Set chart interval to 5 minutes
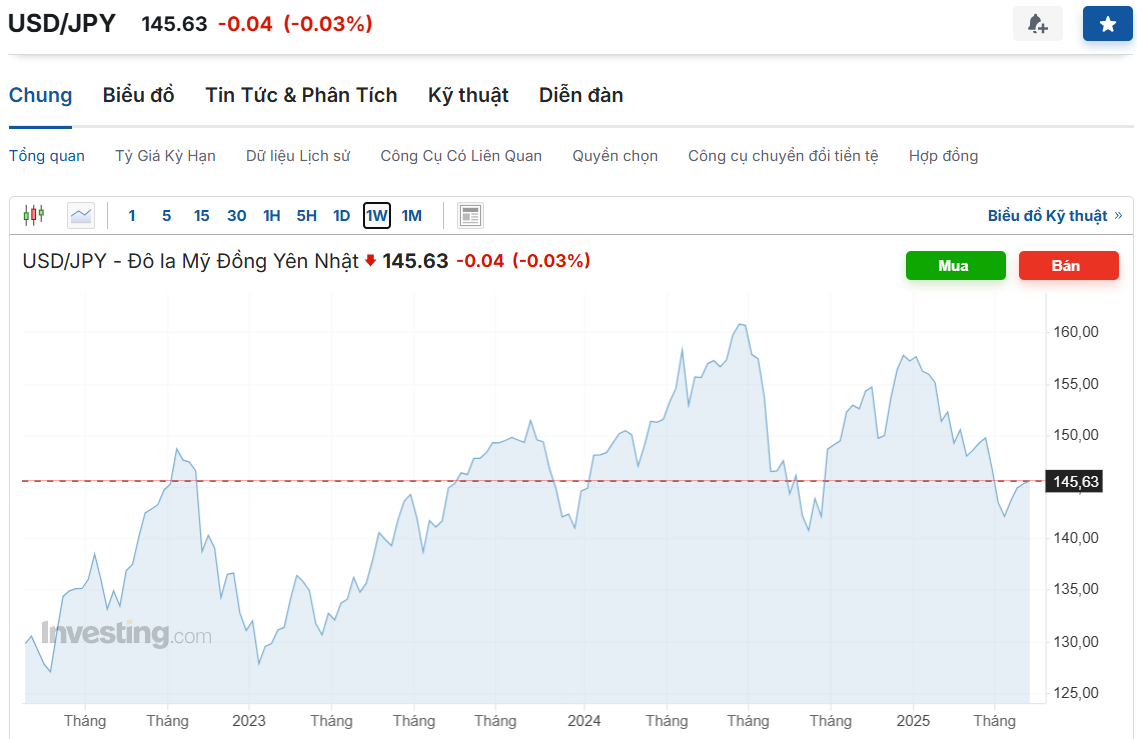1137x739 pixels. 167,215
